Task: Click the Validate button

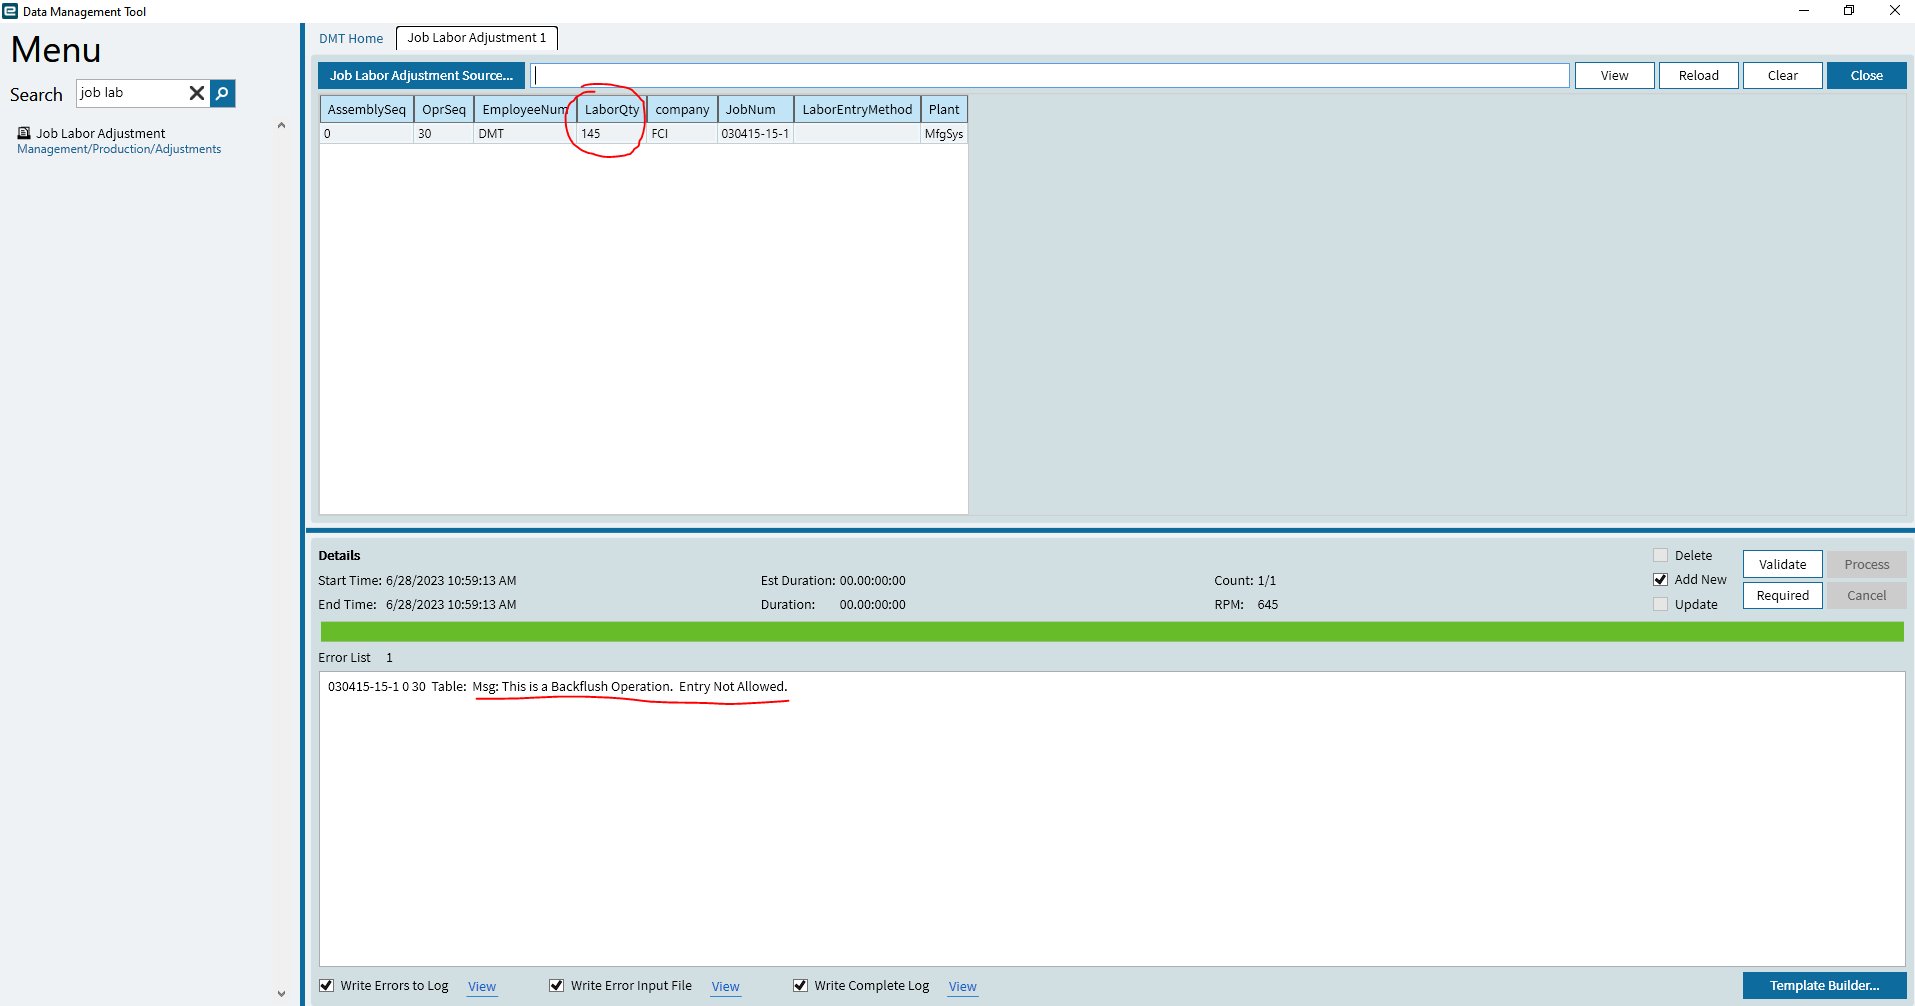Action: point(1782,564)
